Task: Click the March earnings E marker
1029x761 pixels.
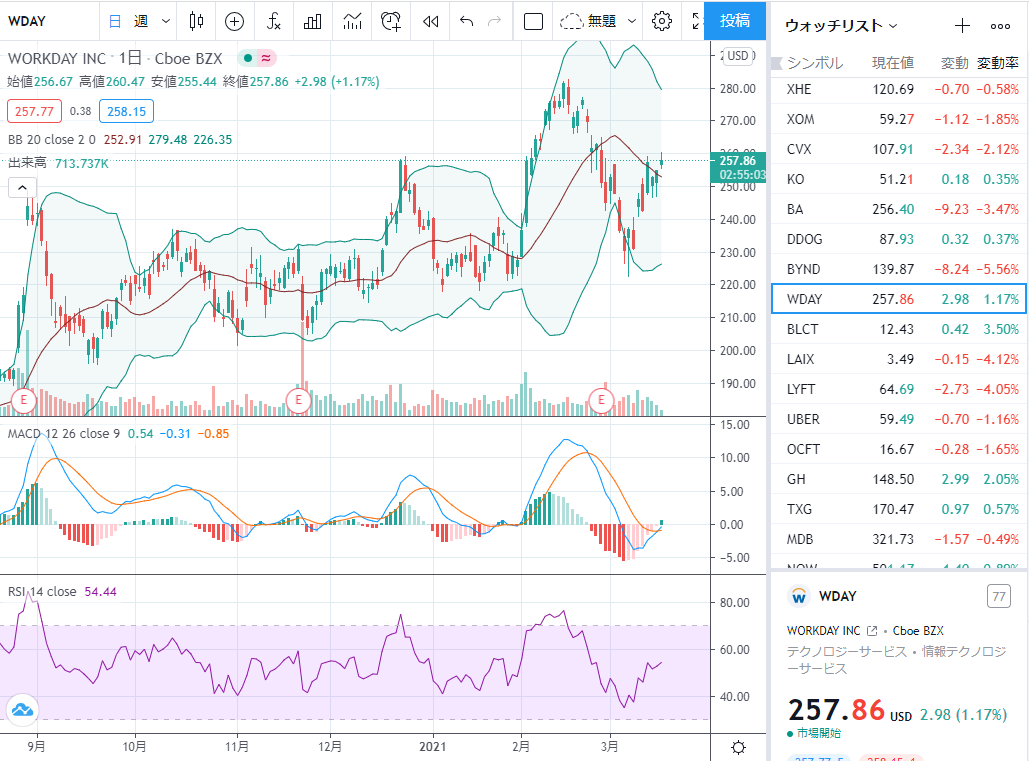Action: pos(601,400)
